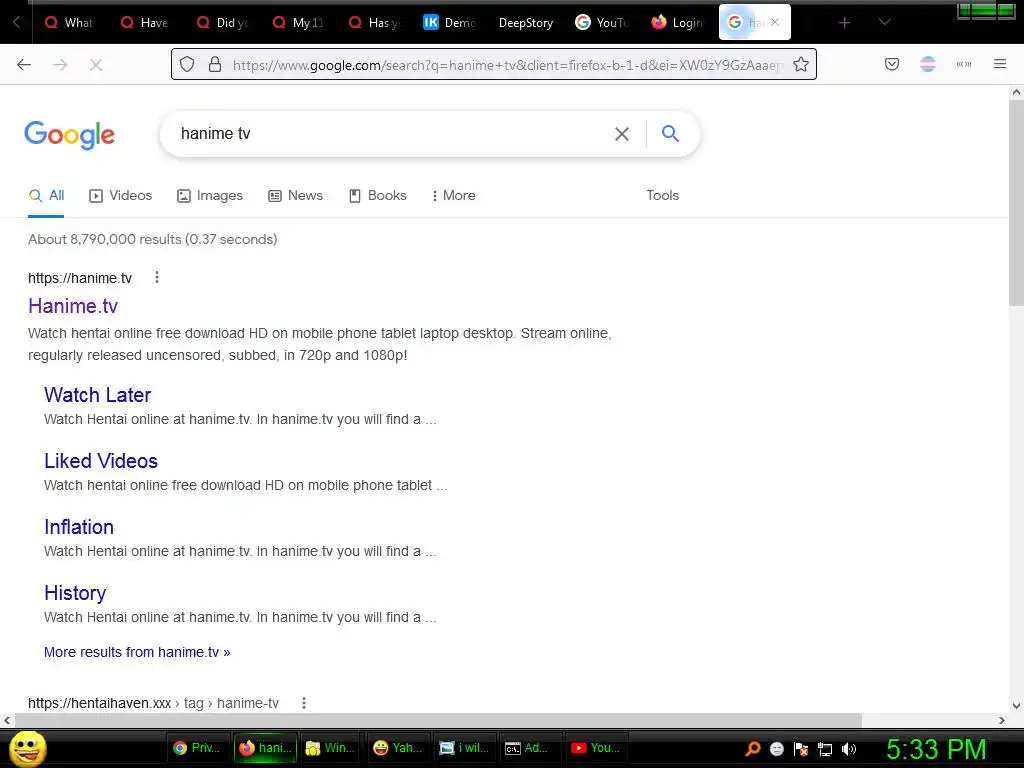Click the browser Forward arrow

tap(60, 64)
